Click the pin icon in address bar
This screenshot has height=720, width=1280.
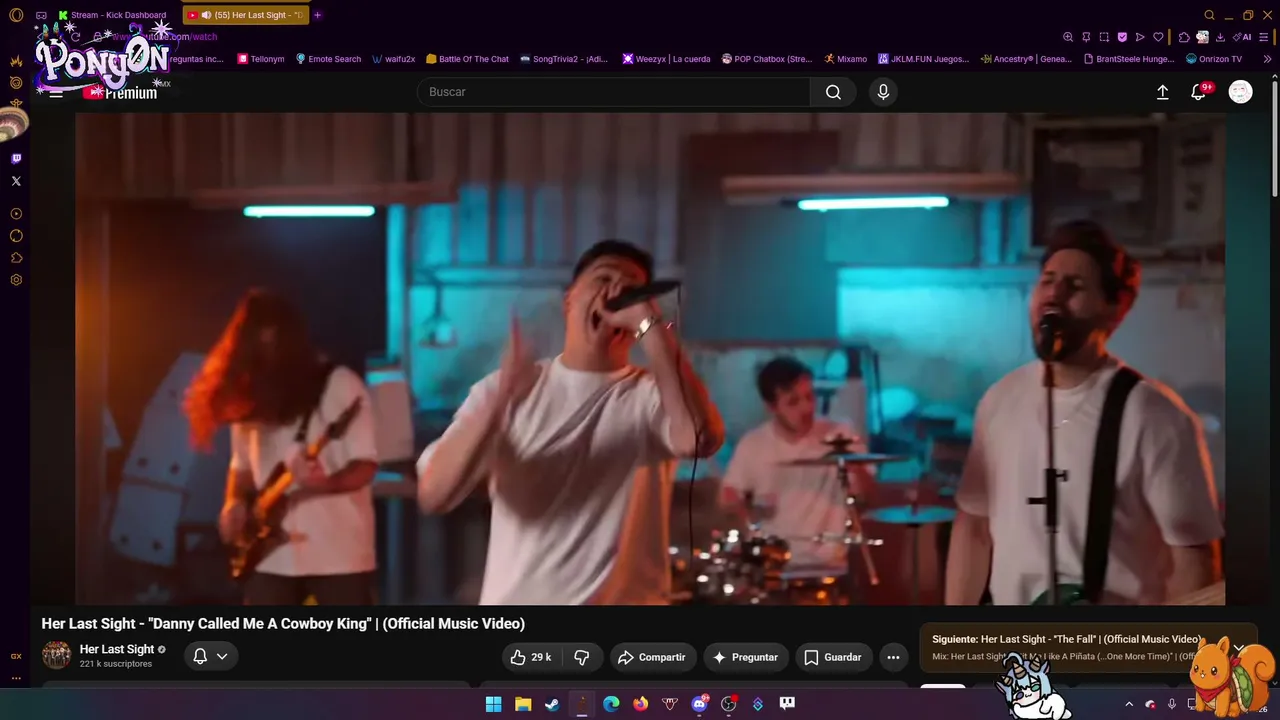tap(1086, 37)
